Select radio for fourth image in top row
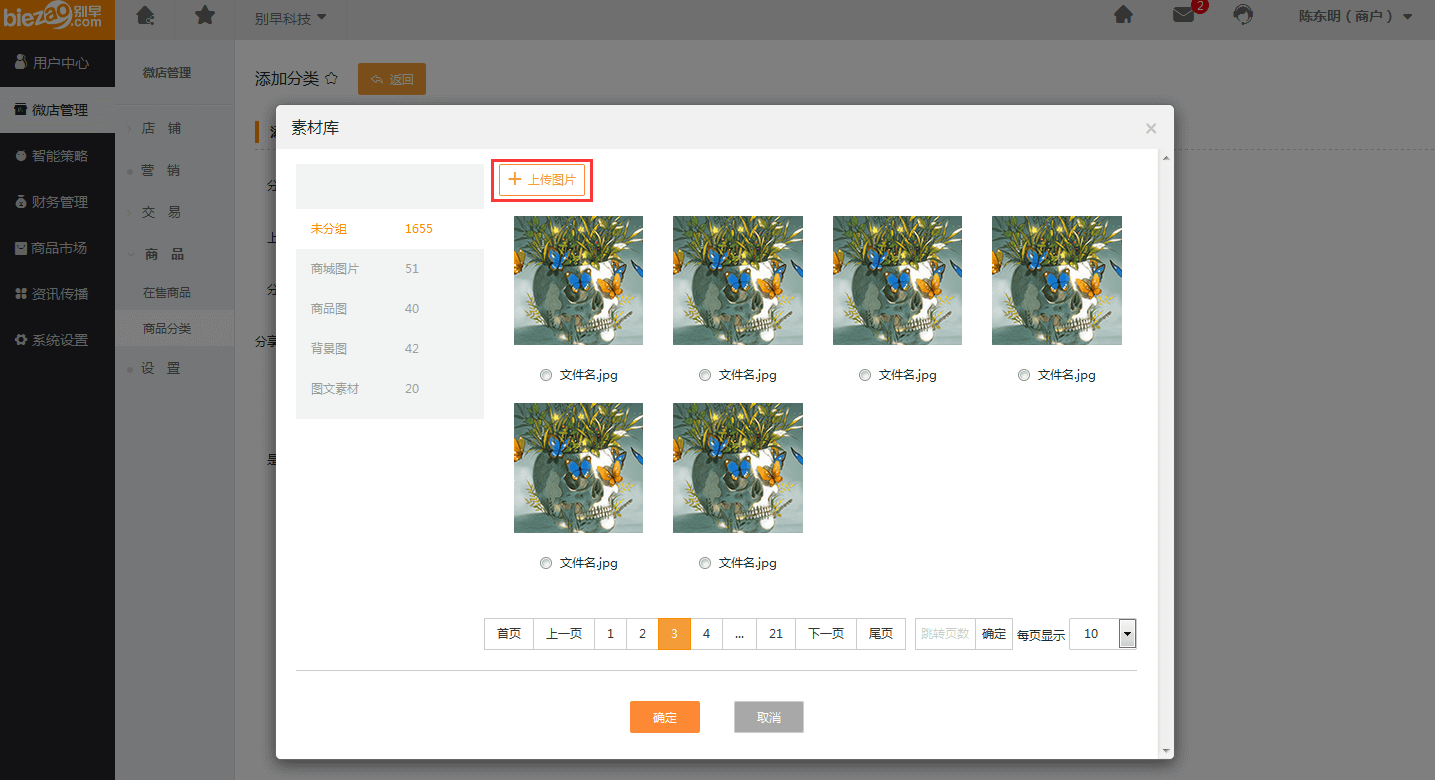1435x780 pixels. (x=1024, y=376)
